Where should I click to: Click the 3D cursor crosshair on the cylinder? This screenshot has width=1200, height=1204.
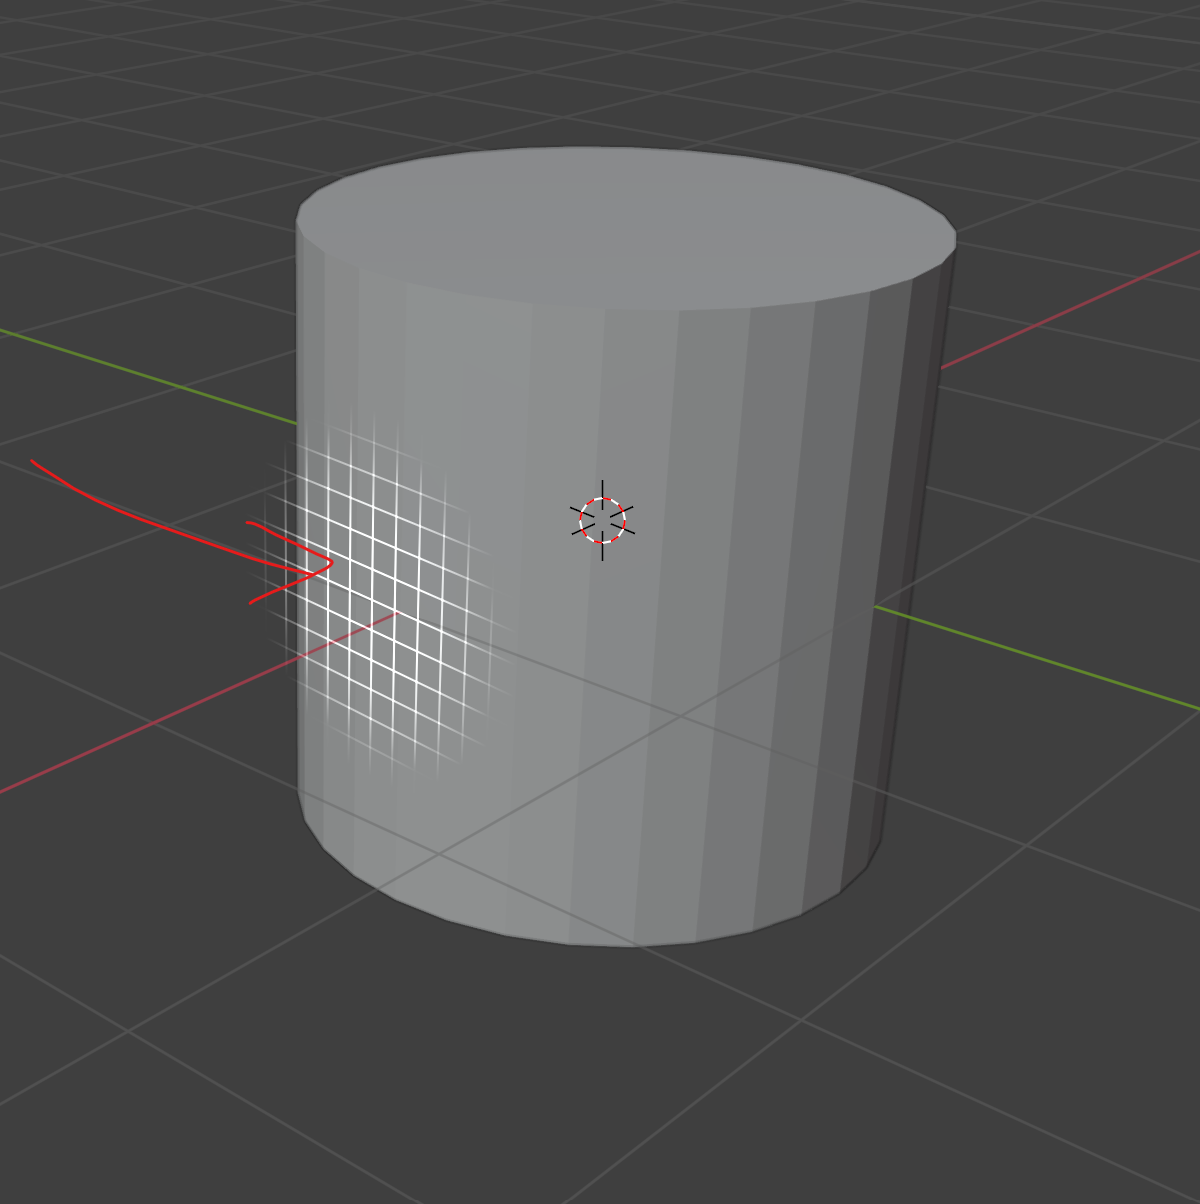point(602,520)
